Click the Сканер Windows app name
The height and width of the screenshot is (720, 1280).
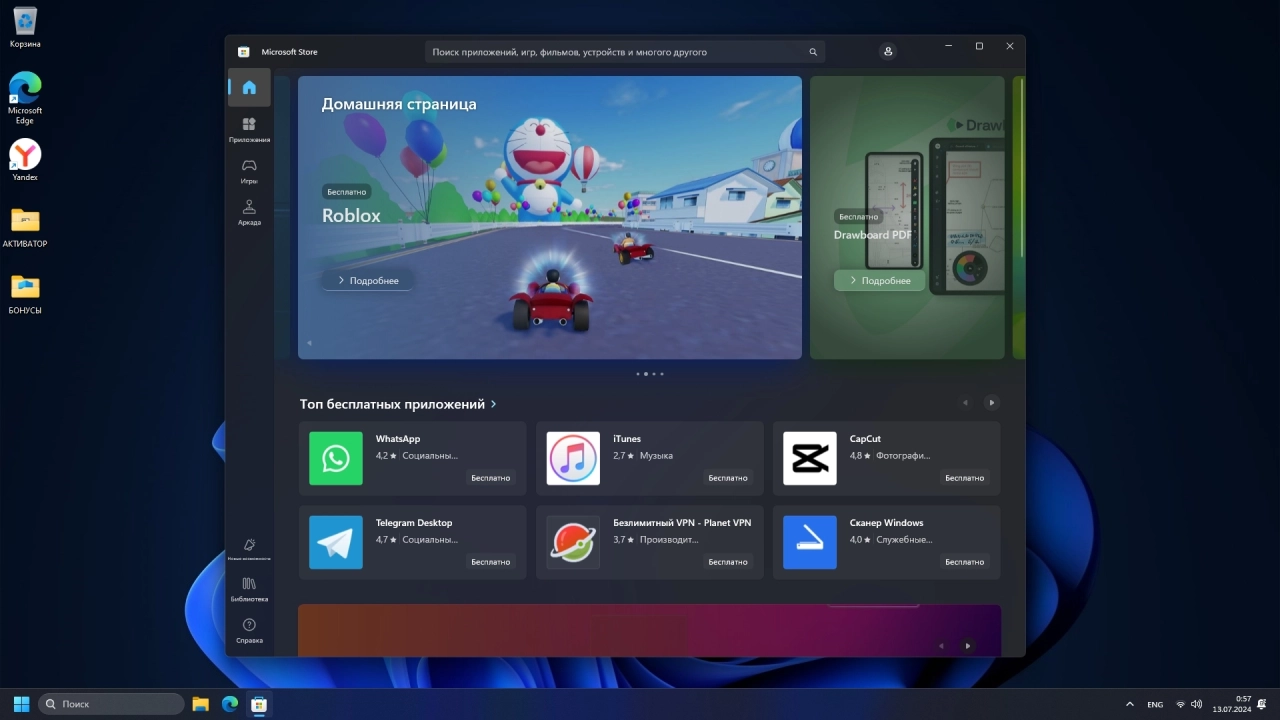886,523
